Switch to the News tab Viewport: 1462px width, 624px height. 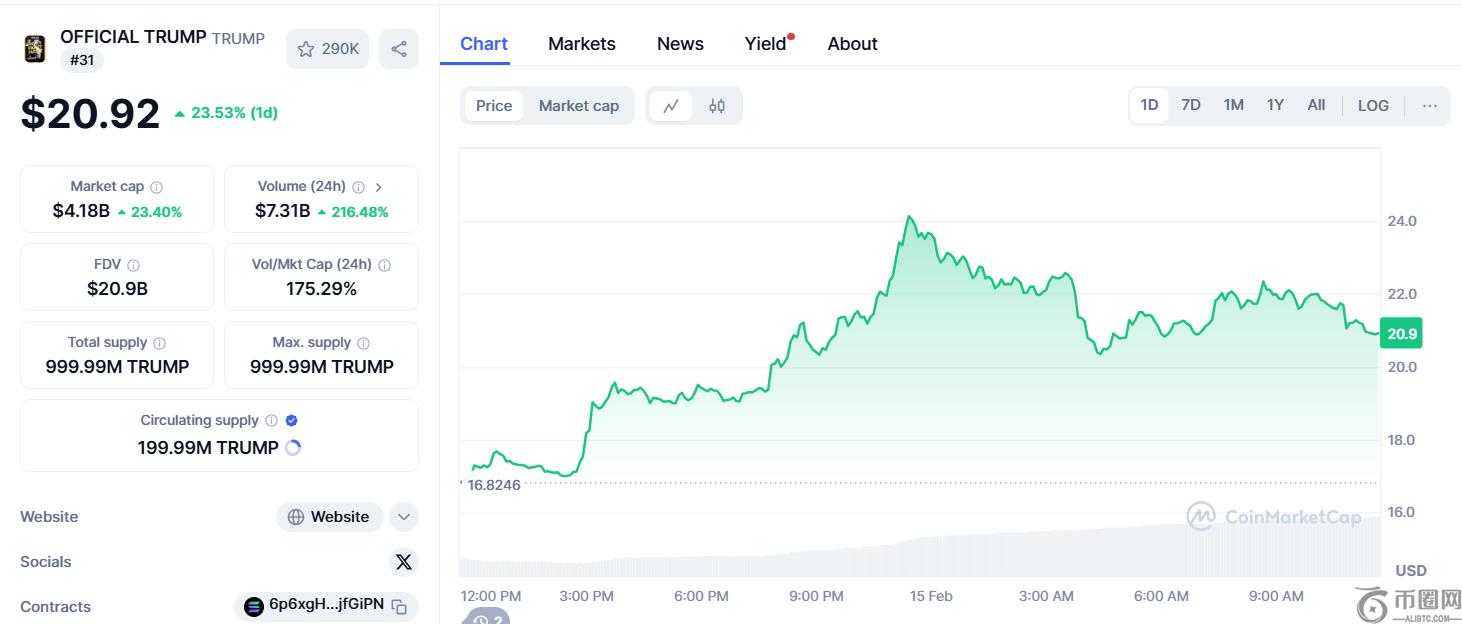[x=680, y=44]
